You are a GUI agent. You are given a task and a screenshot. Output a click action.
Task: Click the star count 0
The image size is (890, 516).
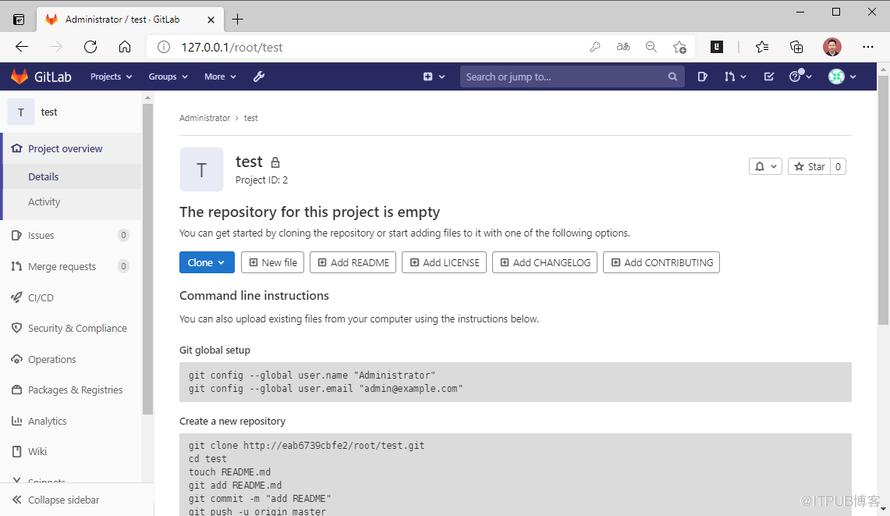[838, 166]
